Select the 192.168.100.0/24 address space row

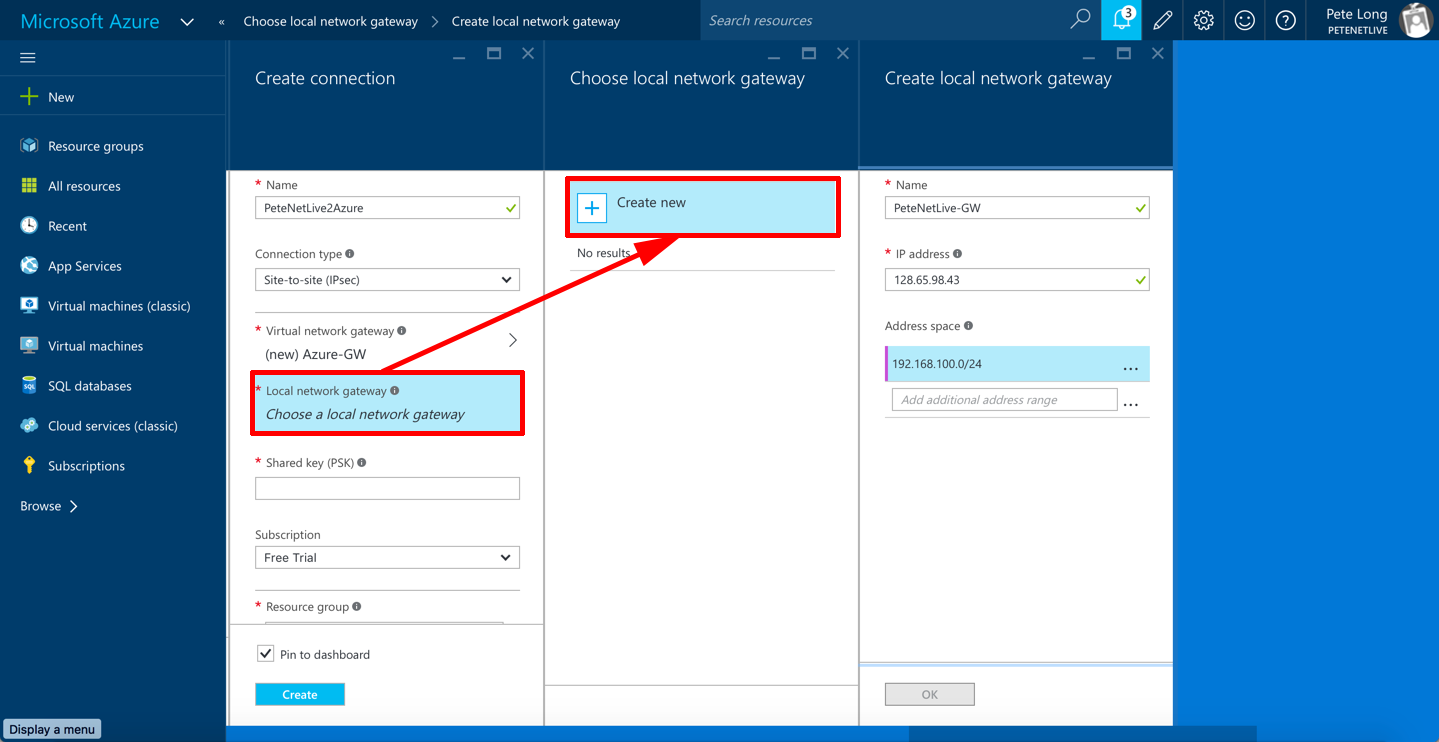point(1017,364)
